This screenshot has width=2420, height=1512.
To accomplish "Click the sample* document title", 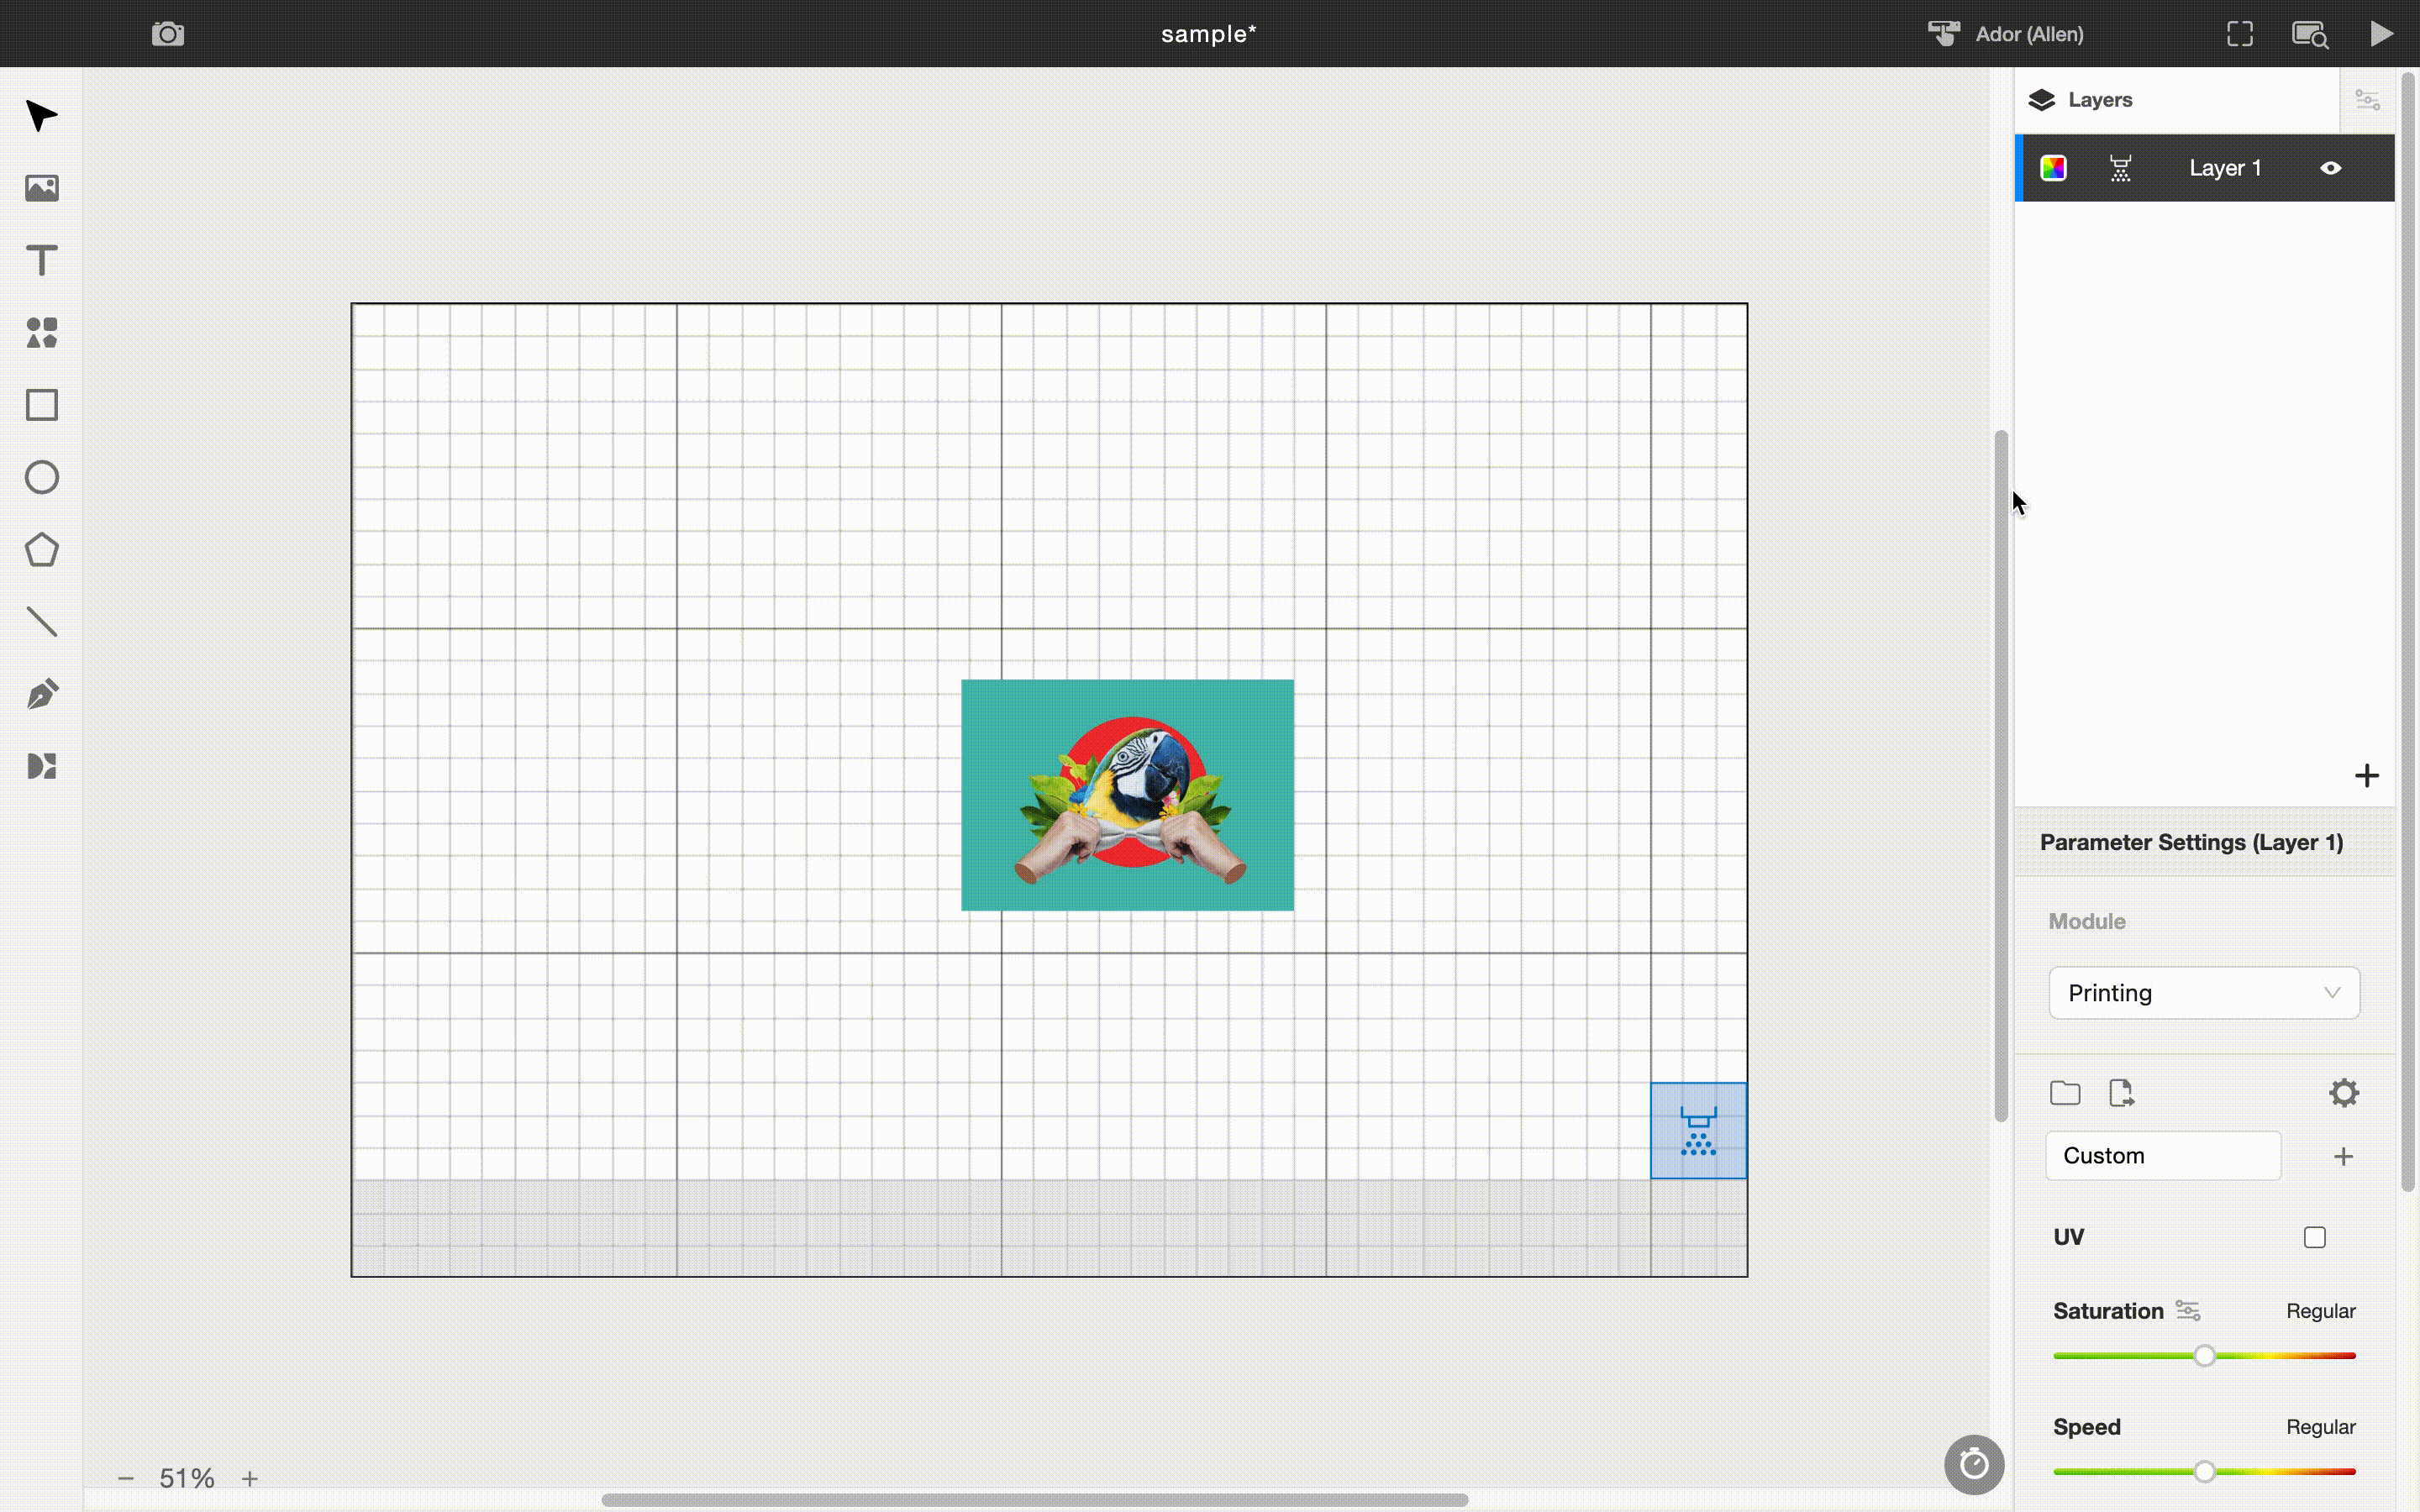I will [1209, 34].
